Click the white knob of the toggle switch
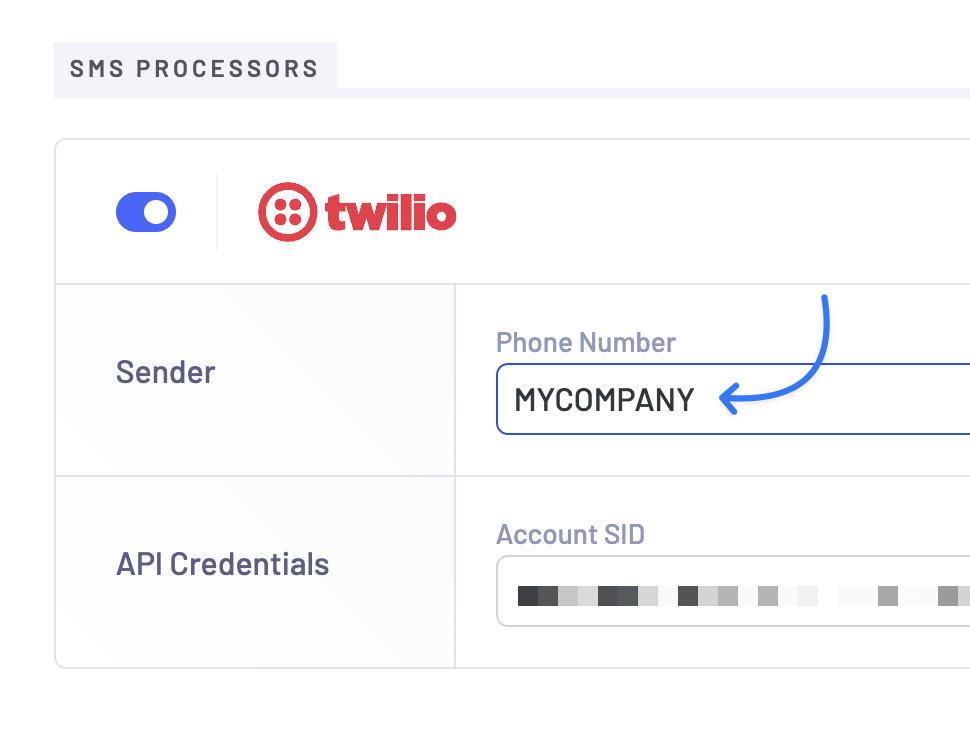 pyautogui.click(x=156, y=212)
